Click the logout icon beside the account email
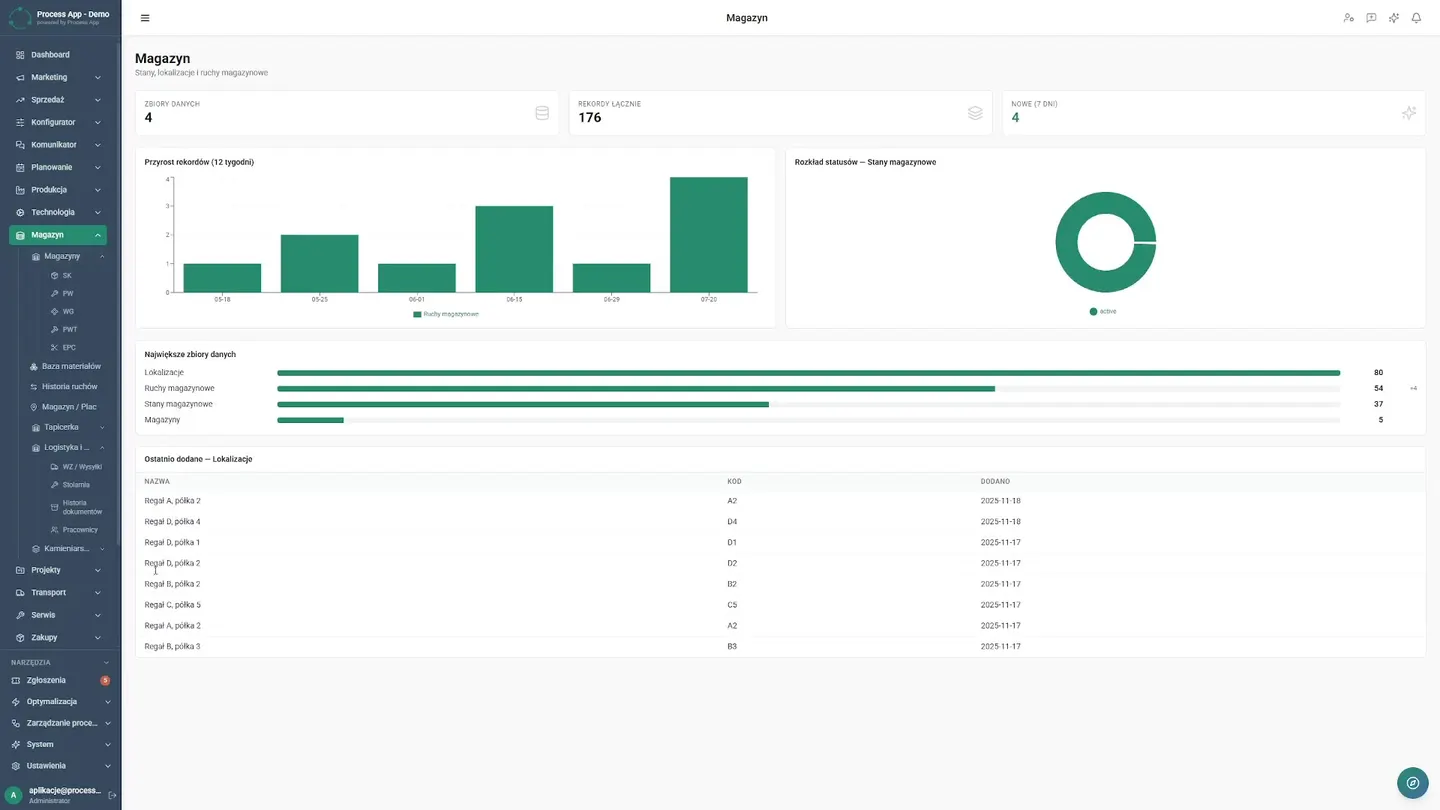The width and height of the screenshot is (1440, 810). tap(112, 795)
